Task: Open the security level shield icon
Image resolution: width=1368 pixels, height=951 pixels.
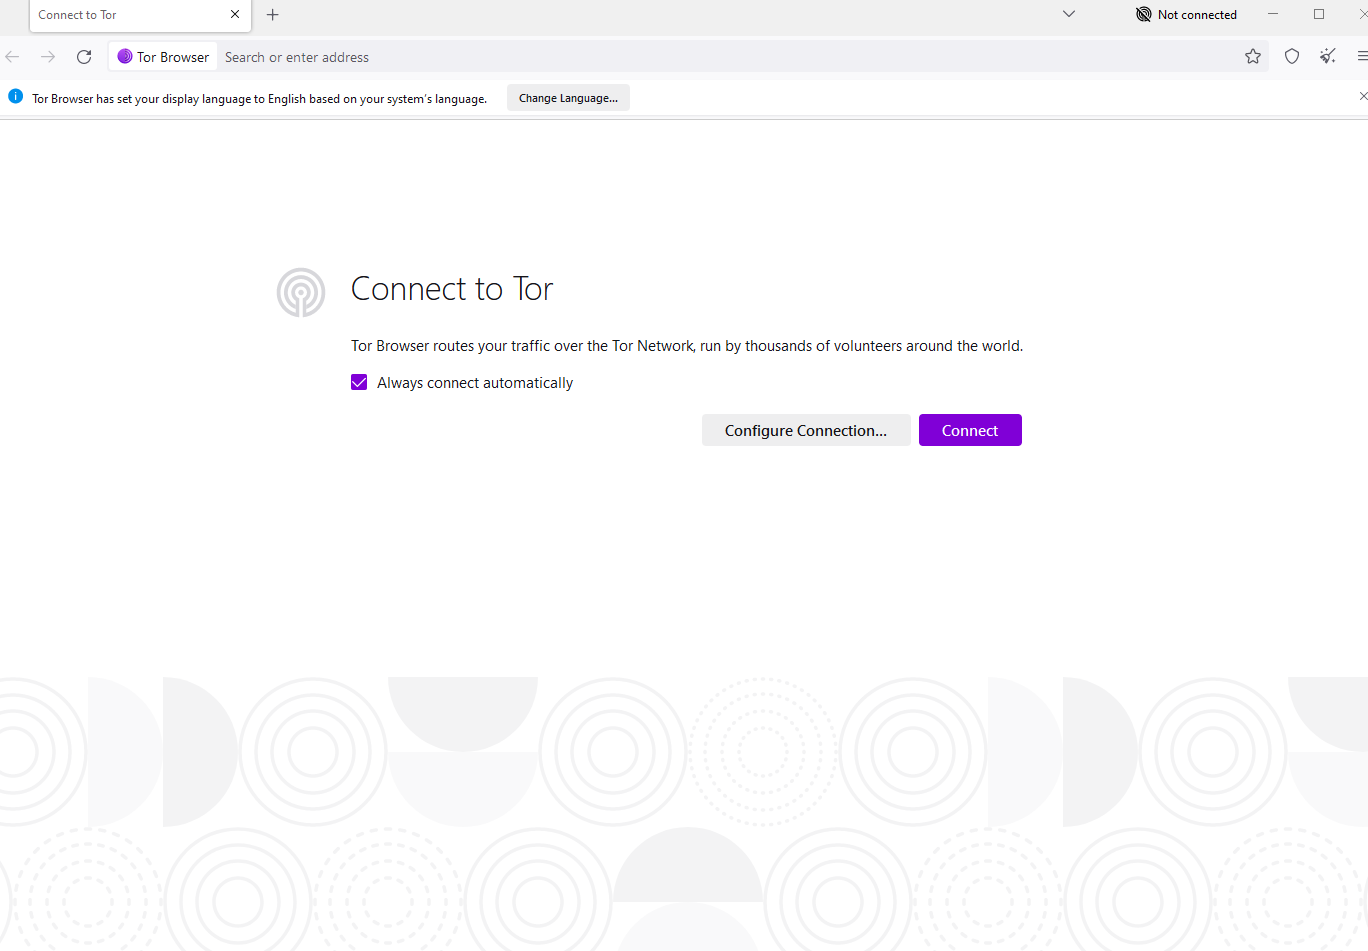Action: coord(1292,57)
